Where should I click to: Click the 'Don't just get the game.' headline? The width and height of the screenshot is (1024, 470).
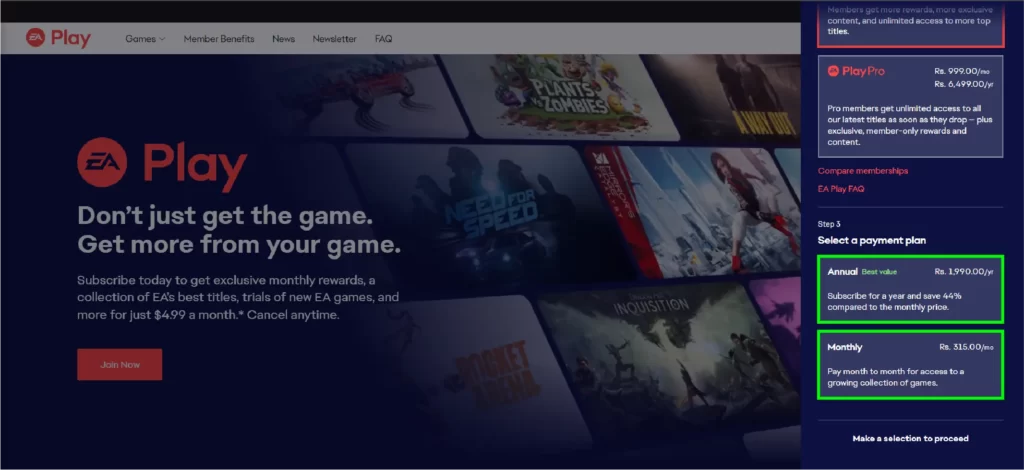[225, 215]
